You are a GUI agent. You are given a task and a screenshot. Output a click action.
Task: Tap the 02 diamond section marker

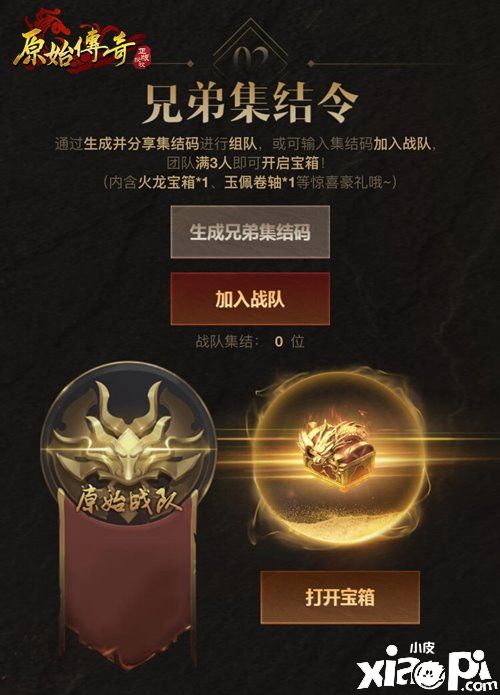(251, 55)
